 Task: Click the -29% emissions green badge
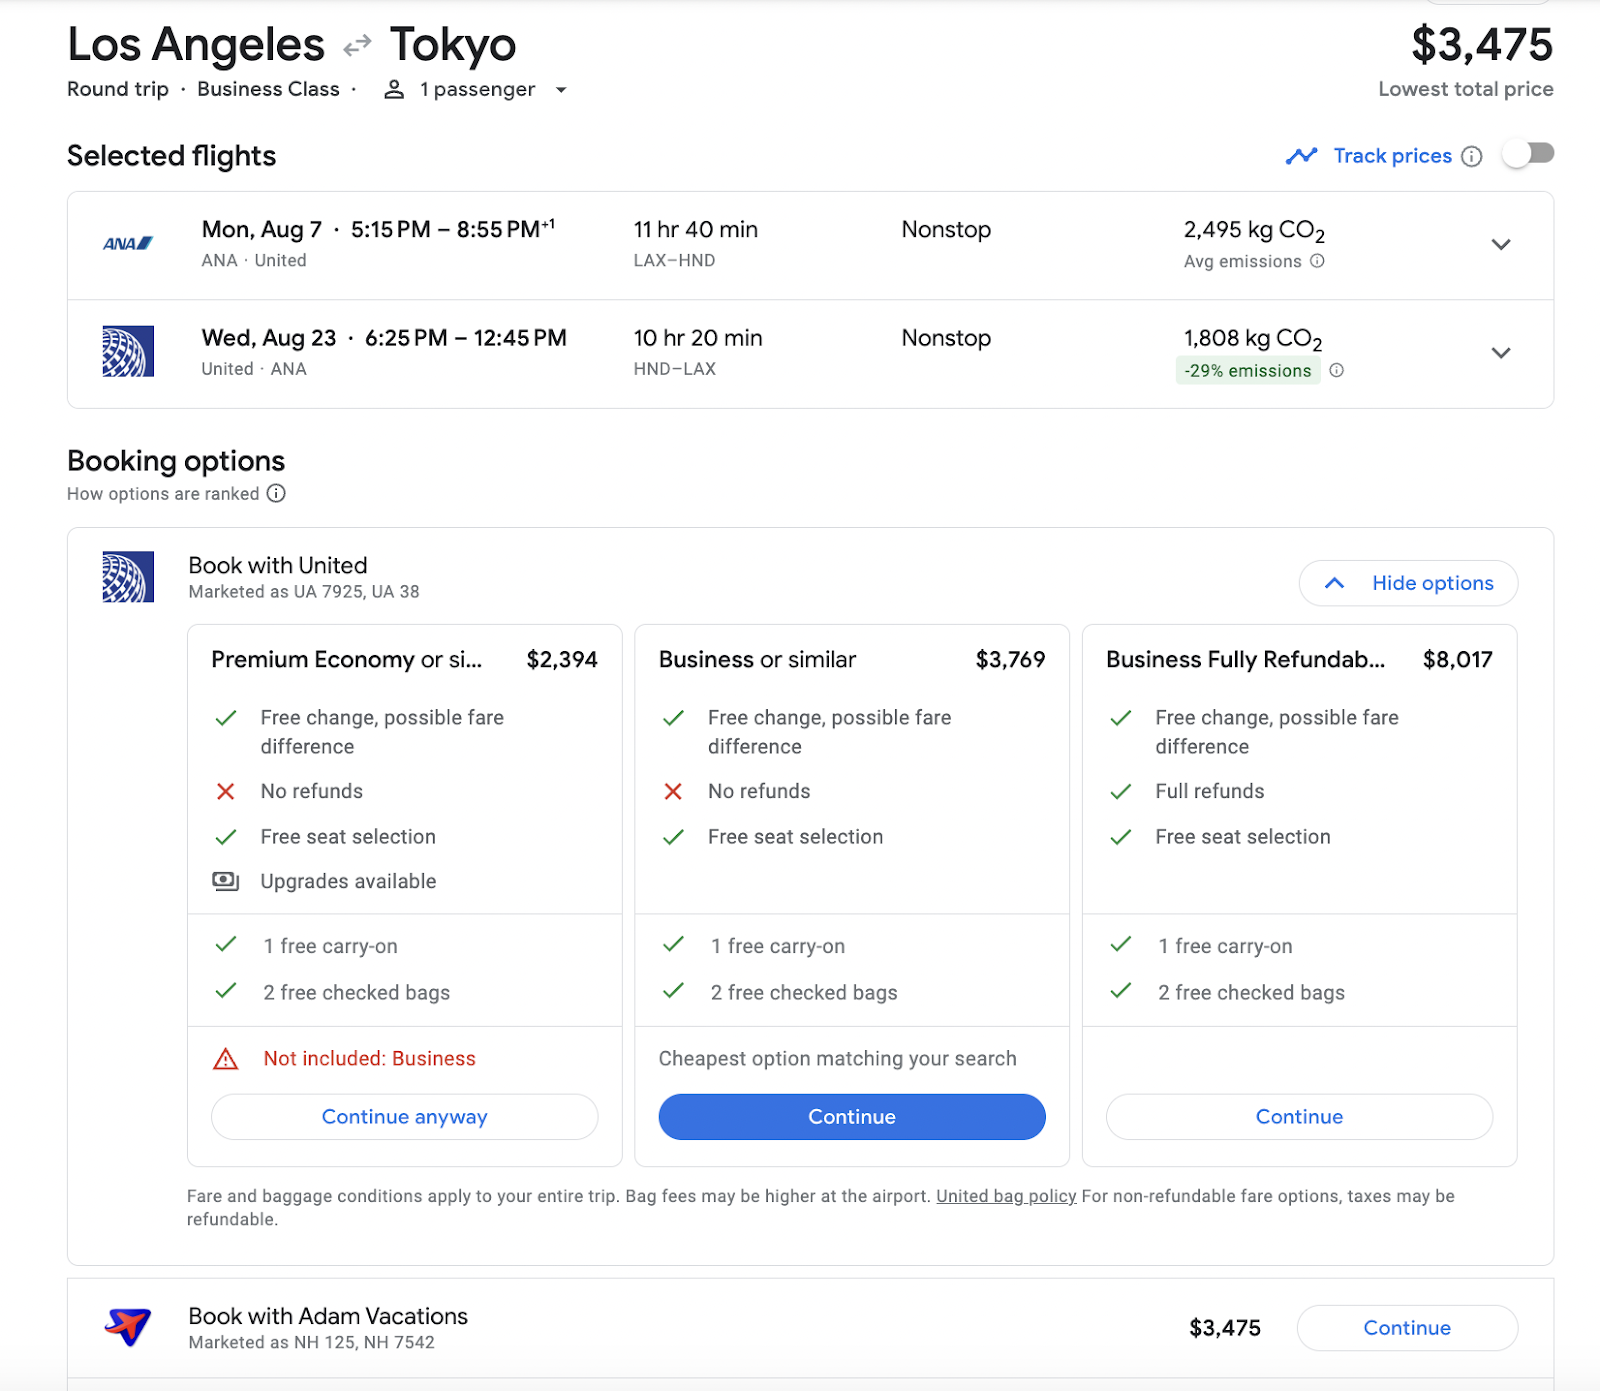[1248, 371]
